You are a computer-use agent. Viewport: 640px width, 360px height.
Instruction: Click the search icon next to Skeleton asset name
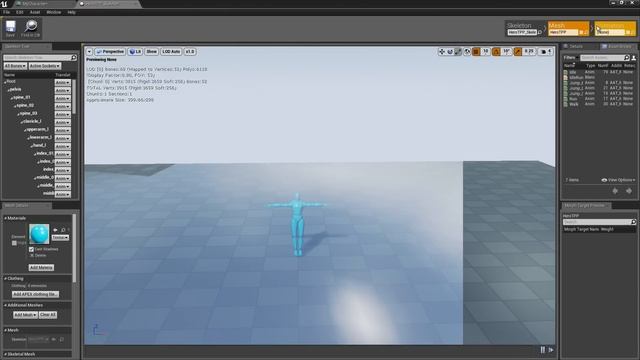pos(540,32)
